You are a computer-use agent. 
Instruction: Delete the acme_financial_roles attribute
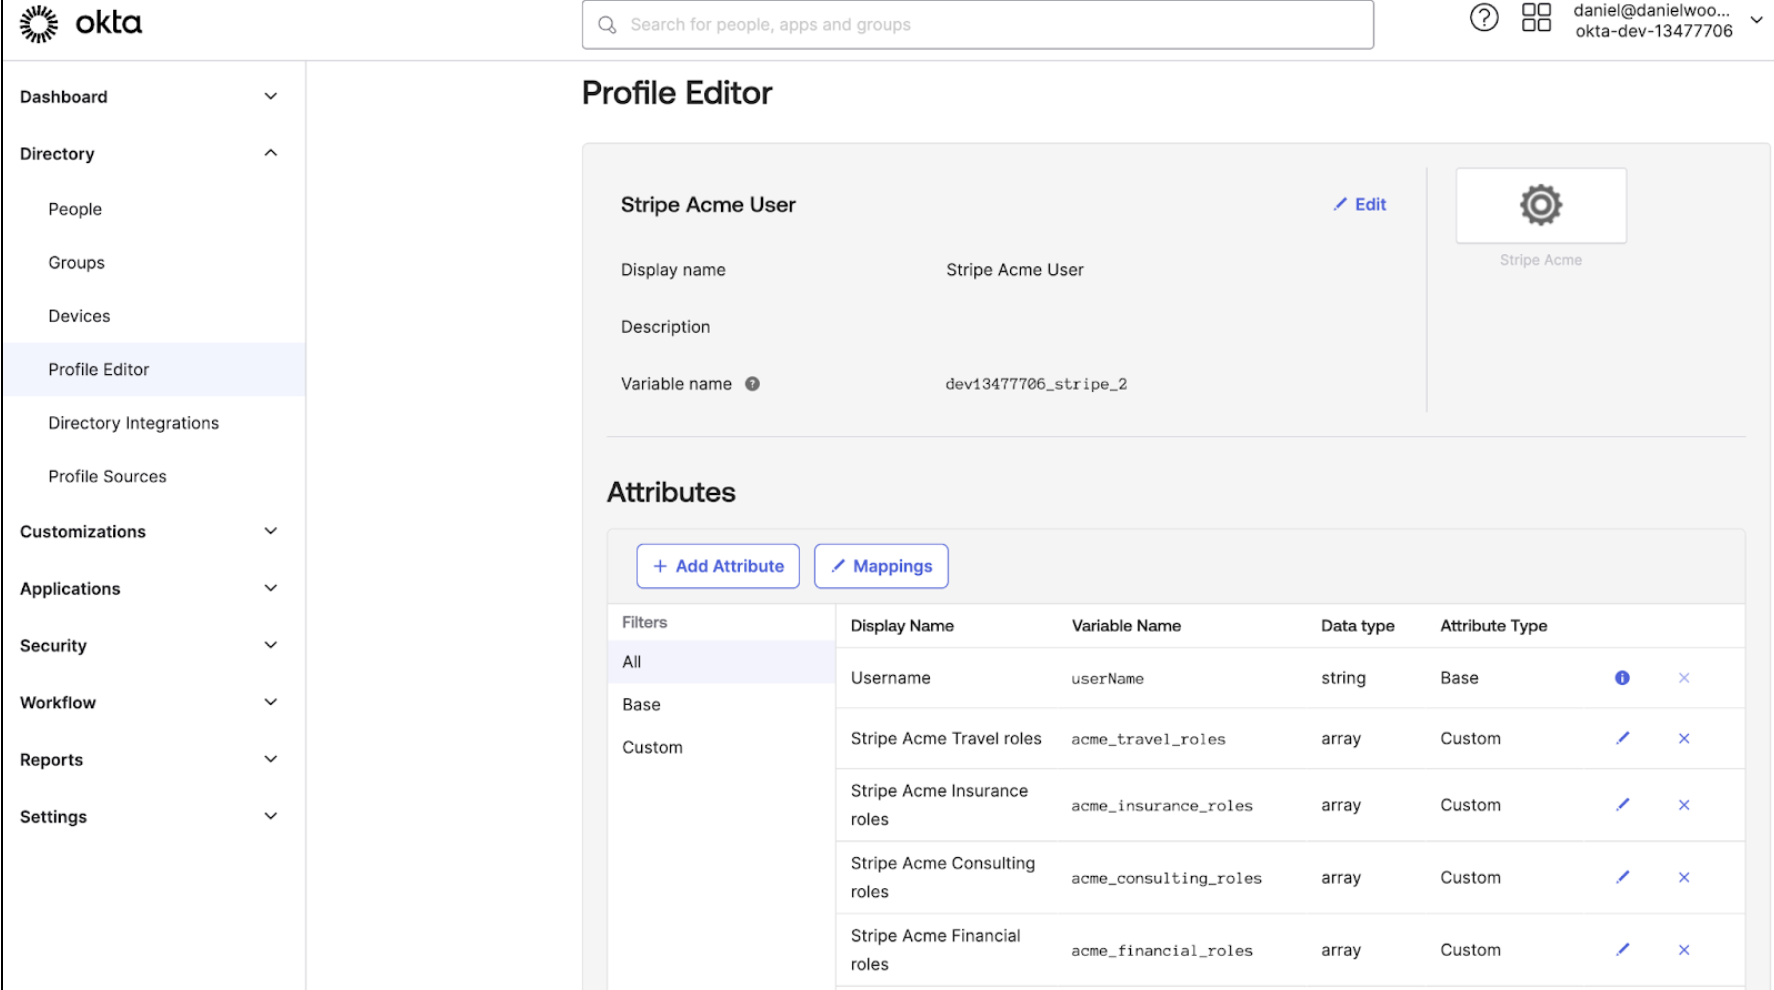click(1684, 950)
